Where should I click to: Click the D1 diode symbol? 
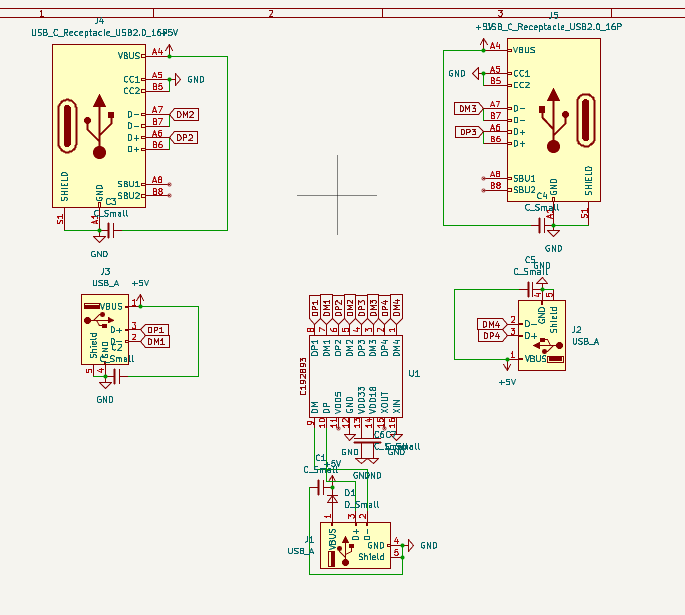(333, 493)
